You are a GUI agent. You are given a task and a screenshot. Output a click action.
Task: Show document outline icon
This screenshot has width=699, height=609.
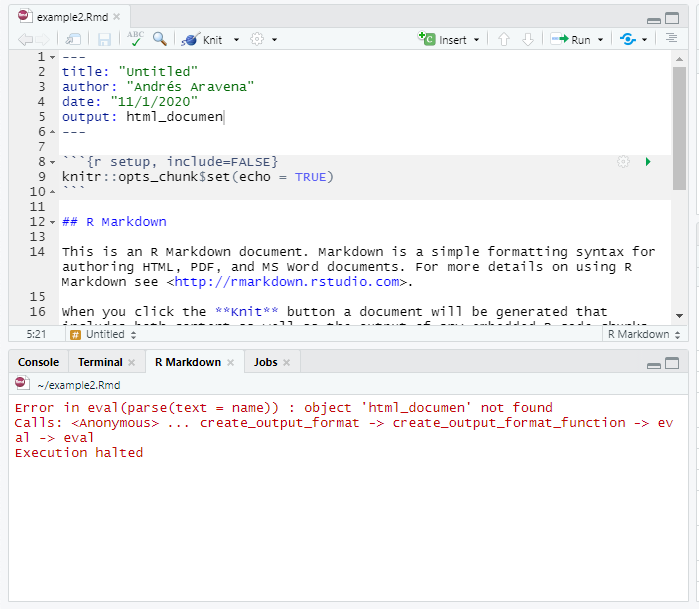672,39
